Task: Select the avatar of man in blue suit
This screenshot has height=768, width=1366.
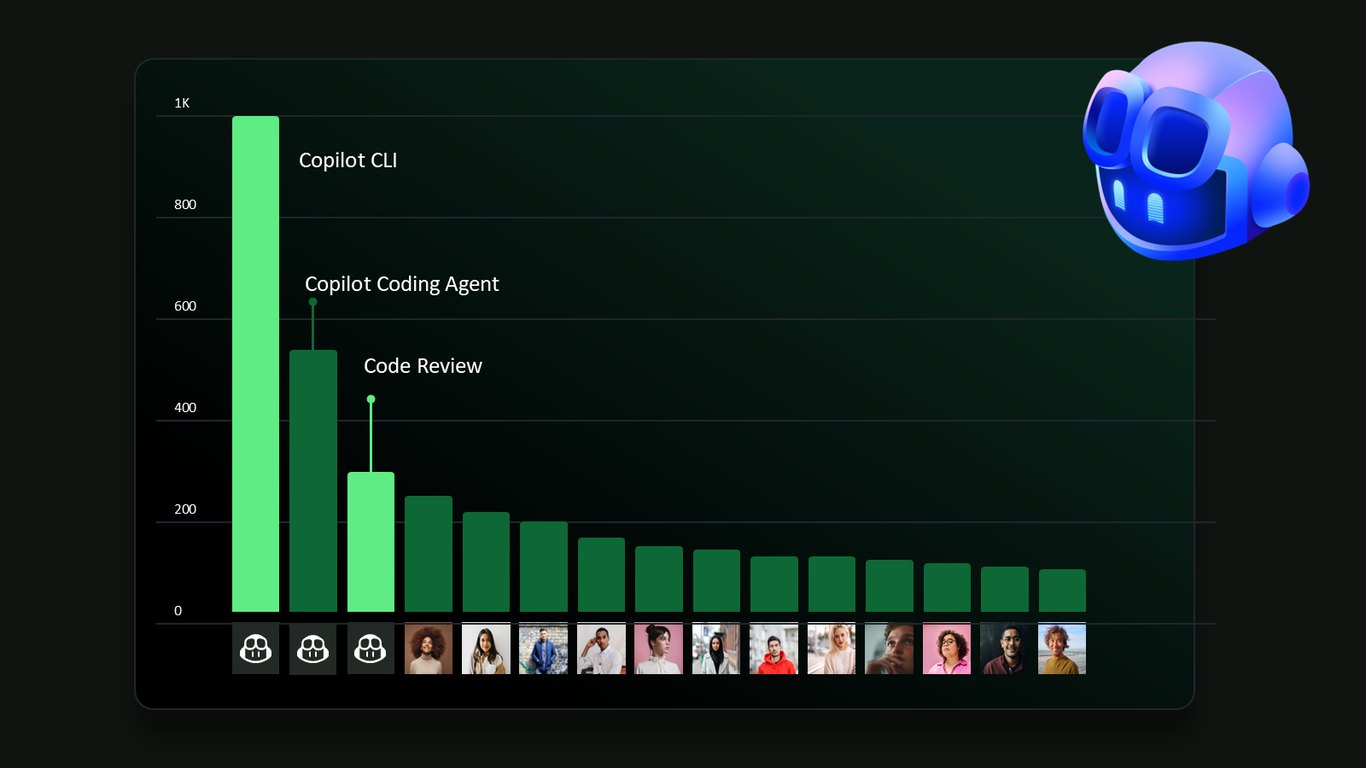Action: pyautogui.click(x=543, y=649)
